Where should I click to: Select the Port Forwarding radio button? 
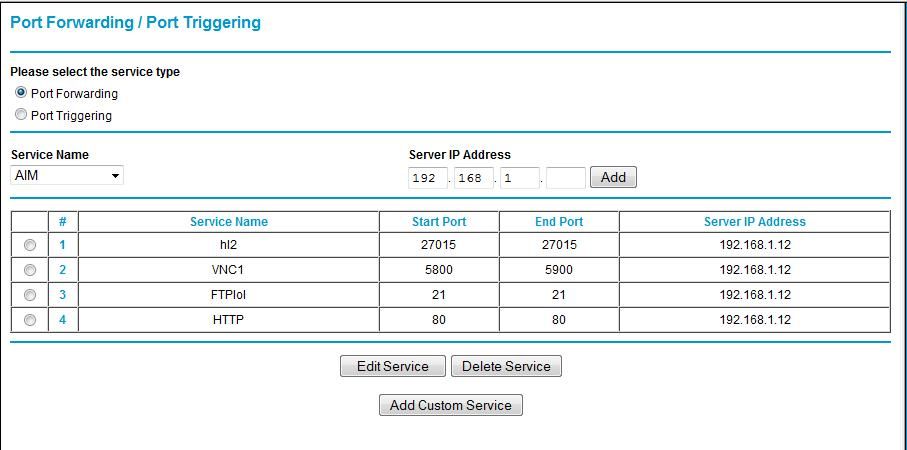[21, 93]
